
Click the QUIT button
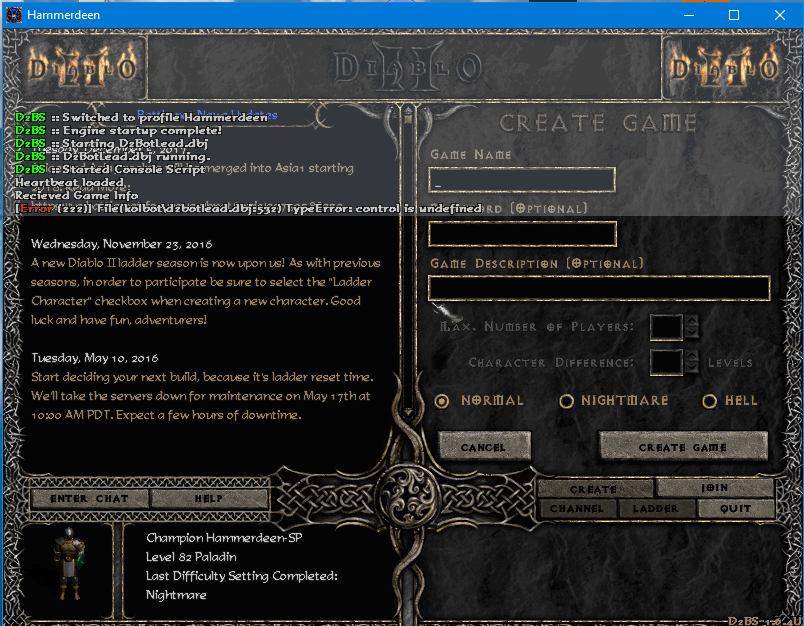(x=736, y=508)
